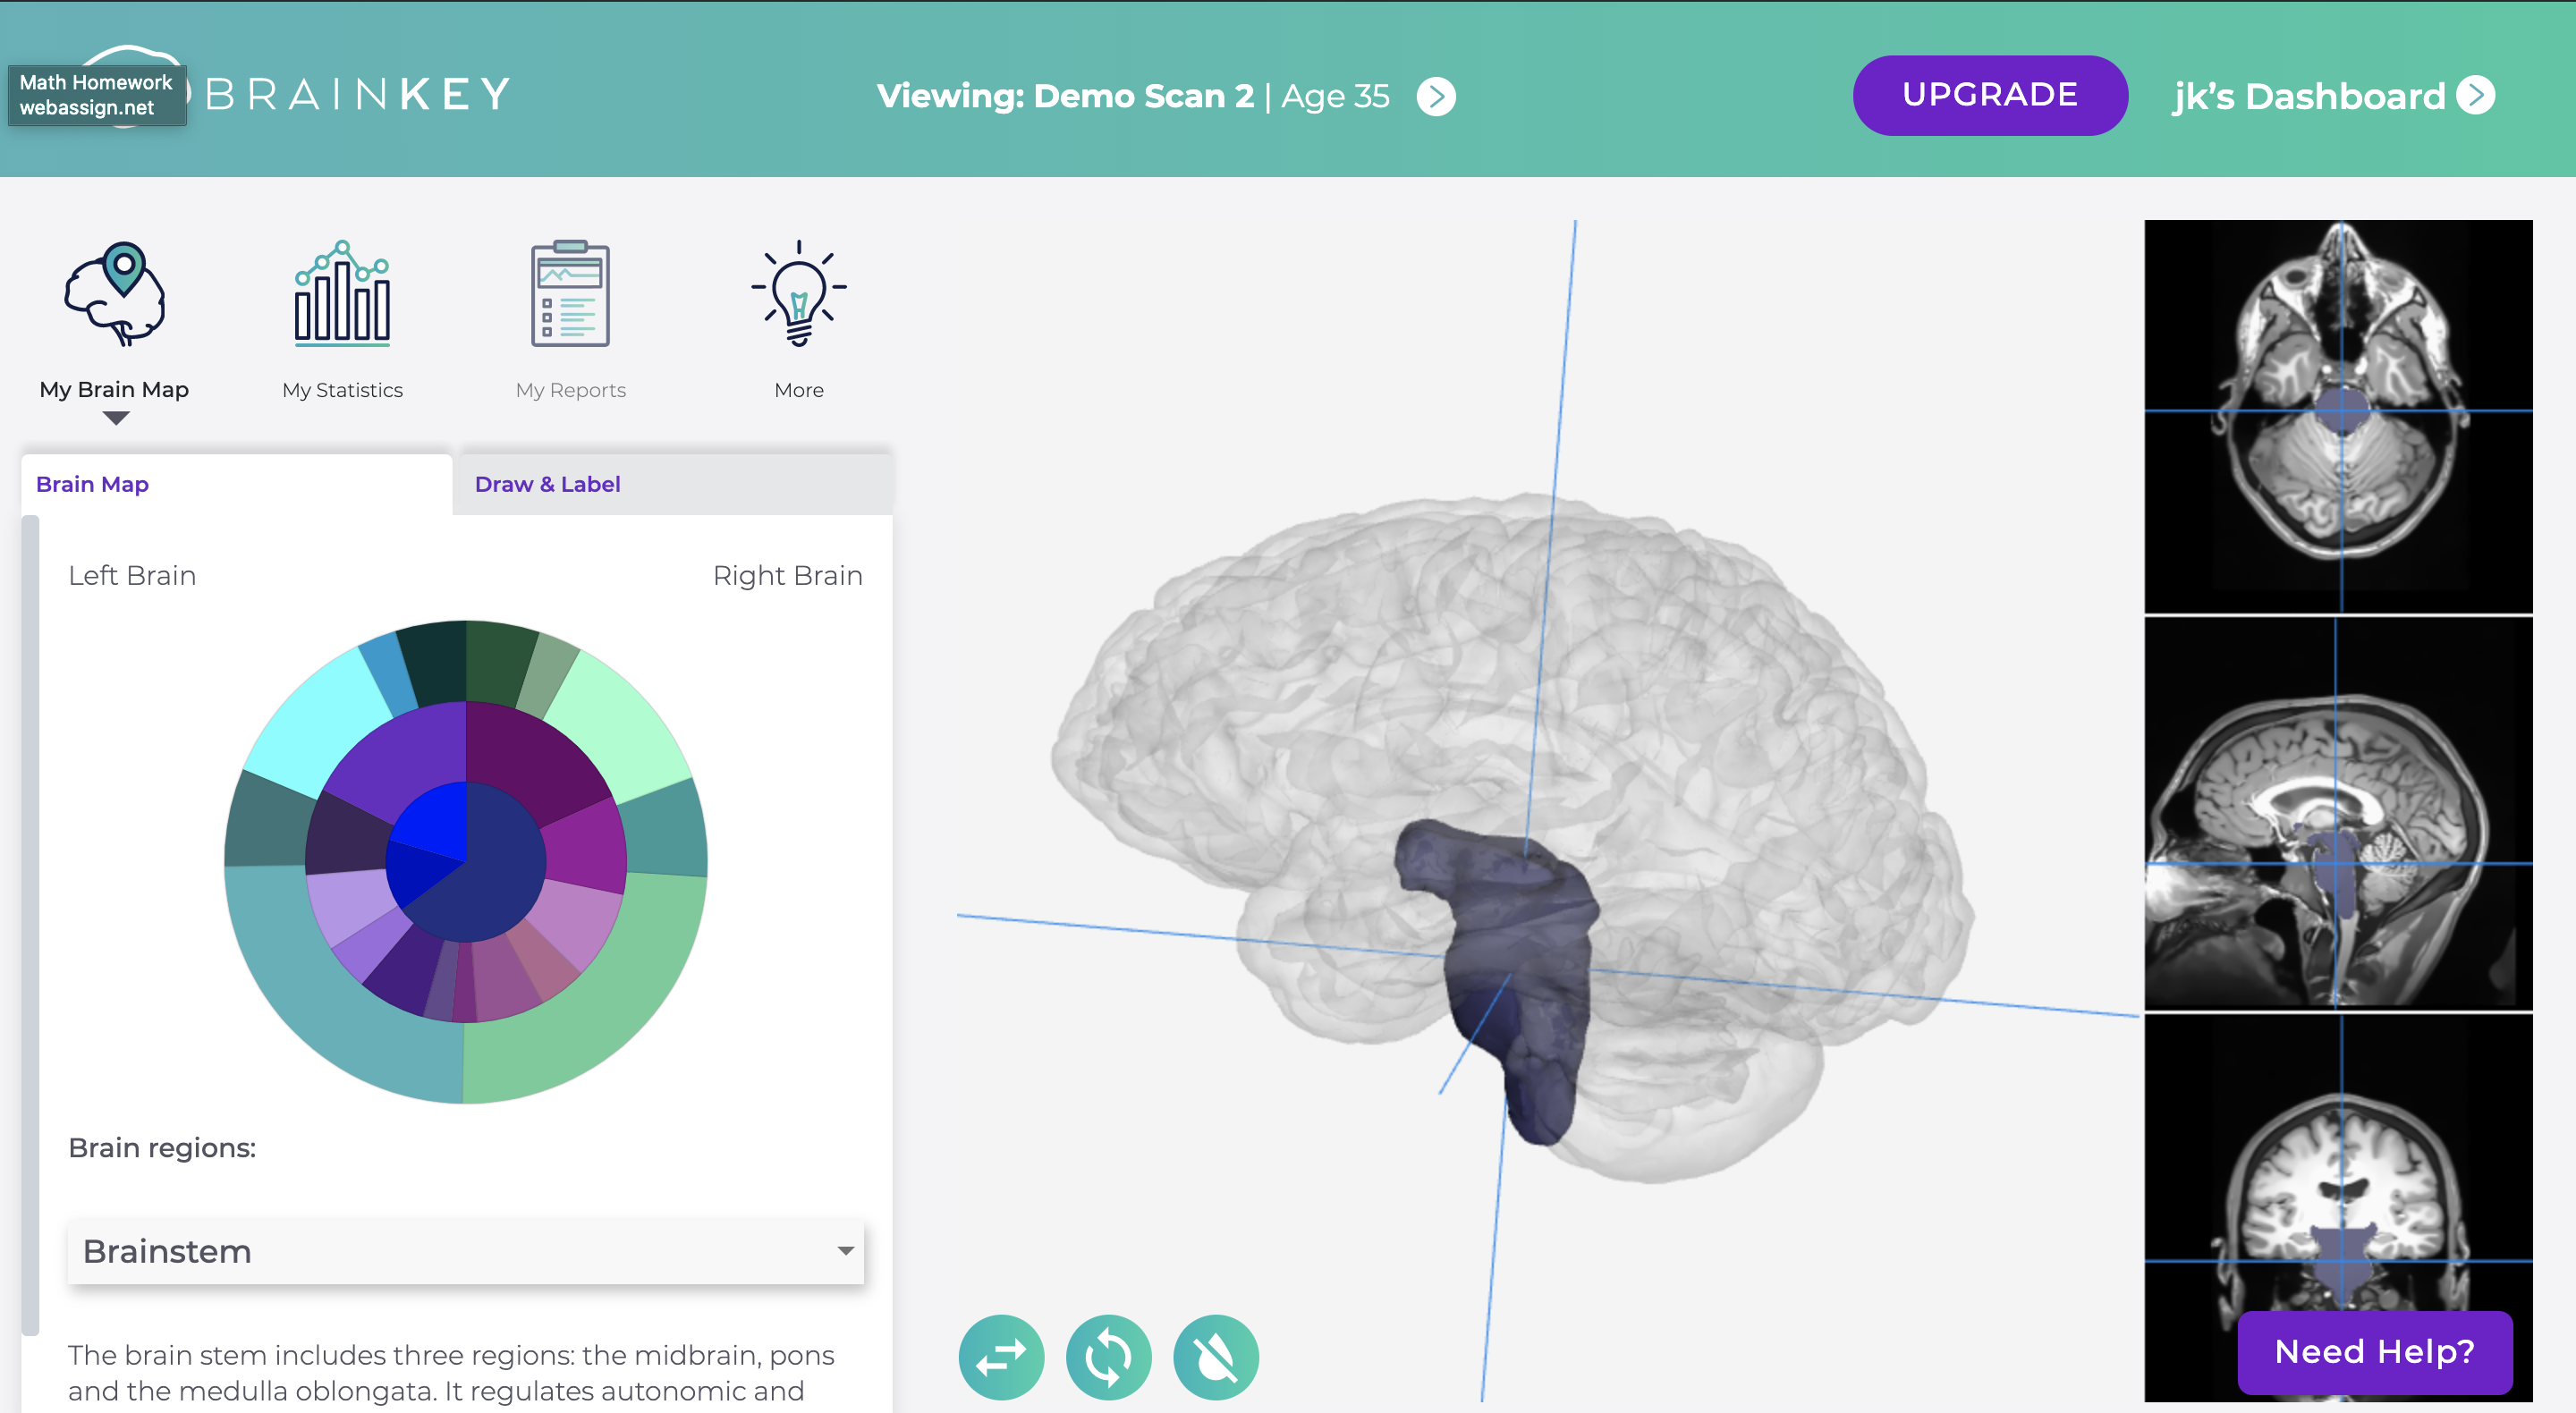Select the dark navy center right segment
The height and width of the screenshot is (1413, 2576).
tap(490, 880)
